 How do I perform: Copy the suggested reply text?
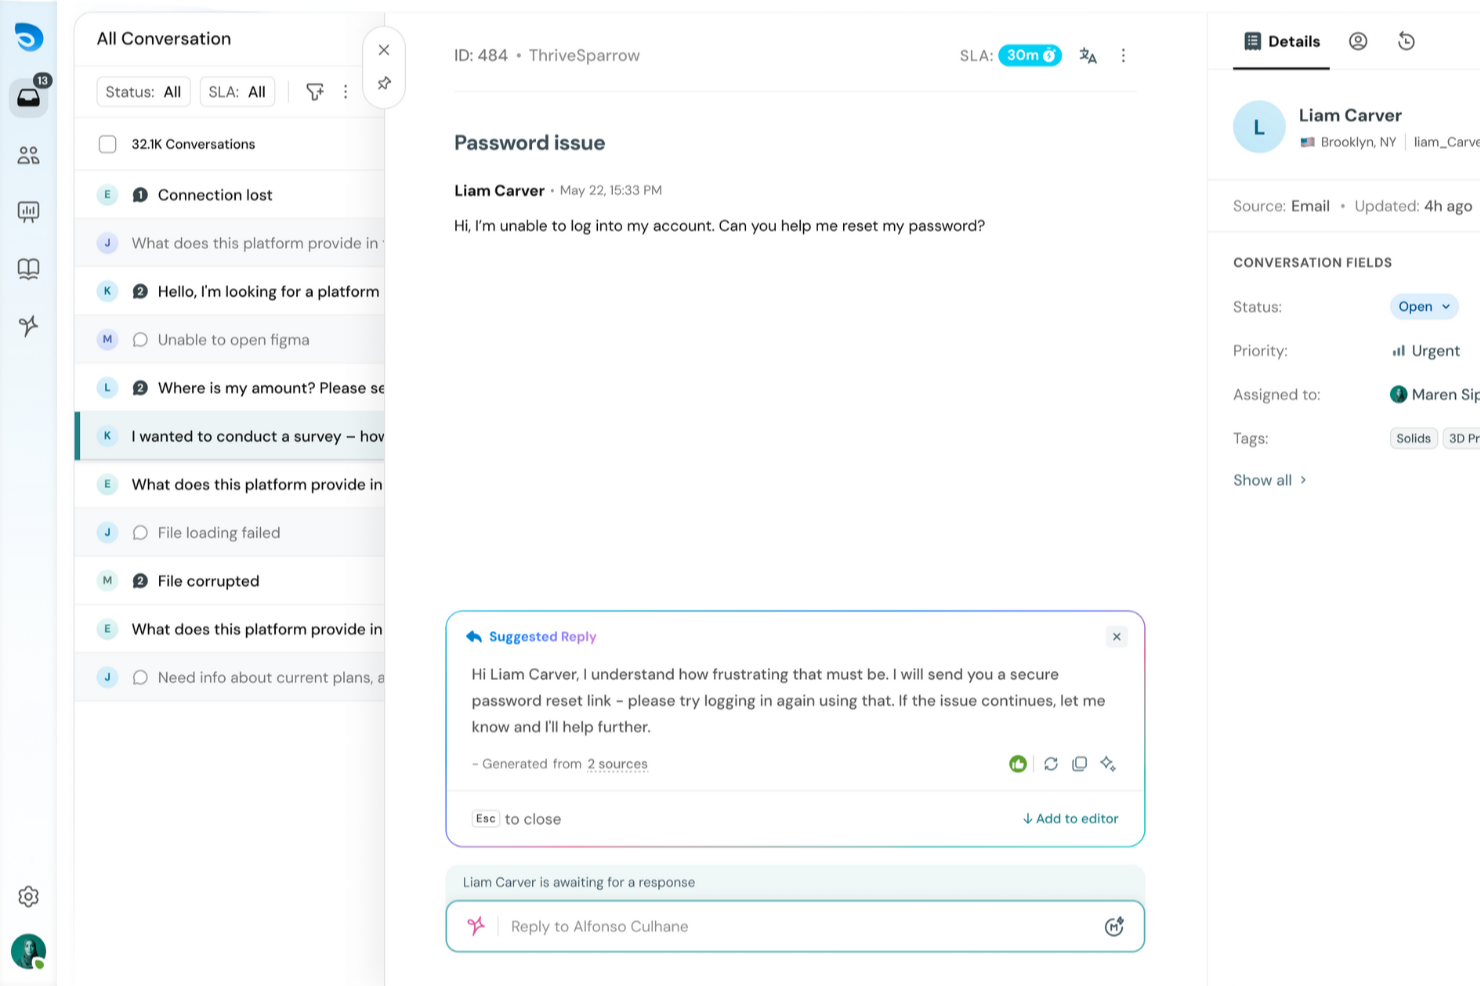tap(1079, 763)
